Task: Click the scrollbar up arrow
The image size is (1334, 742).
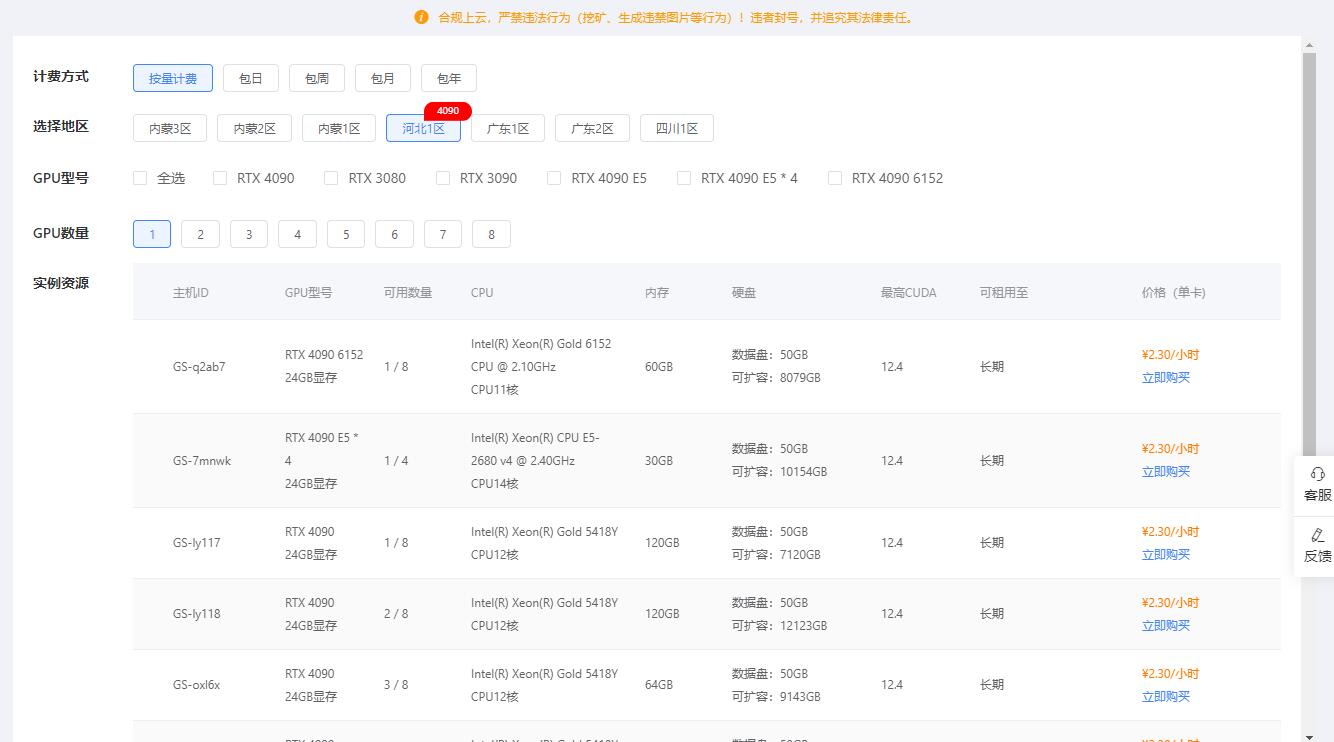Action: tap(1309, 44)
